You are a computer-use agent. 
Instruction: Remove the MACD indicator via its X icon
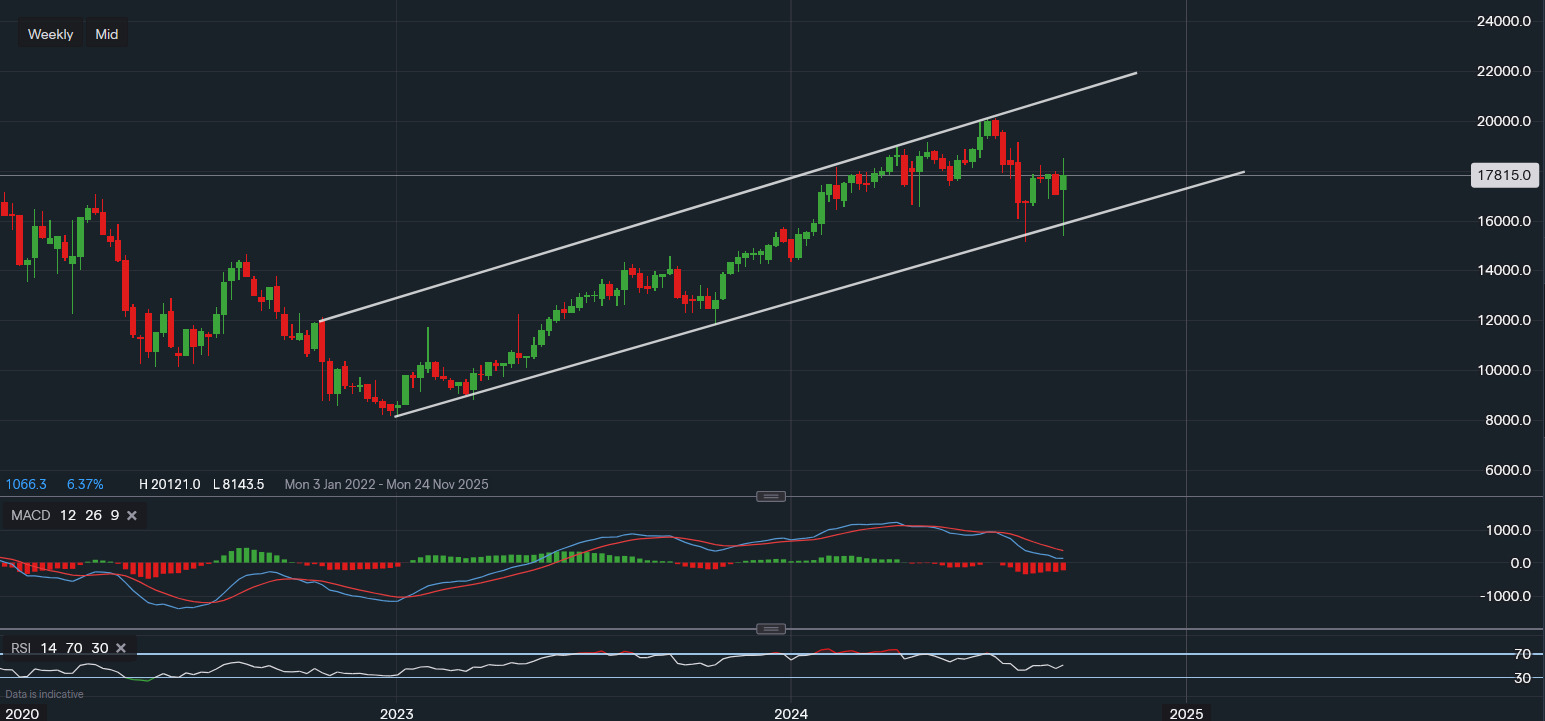pos(131,515)
